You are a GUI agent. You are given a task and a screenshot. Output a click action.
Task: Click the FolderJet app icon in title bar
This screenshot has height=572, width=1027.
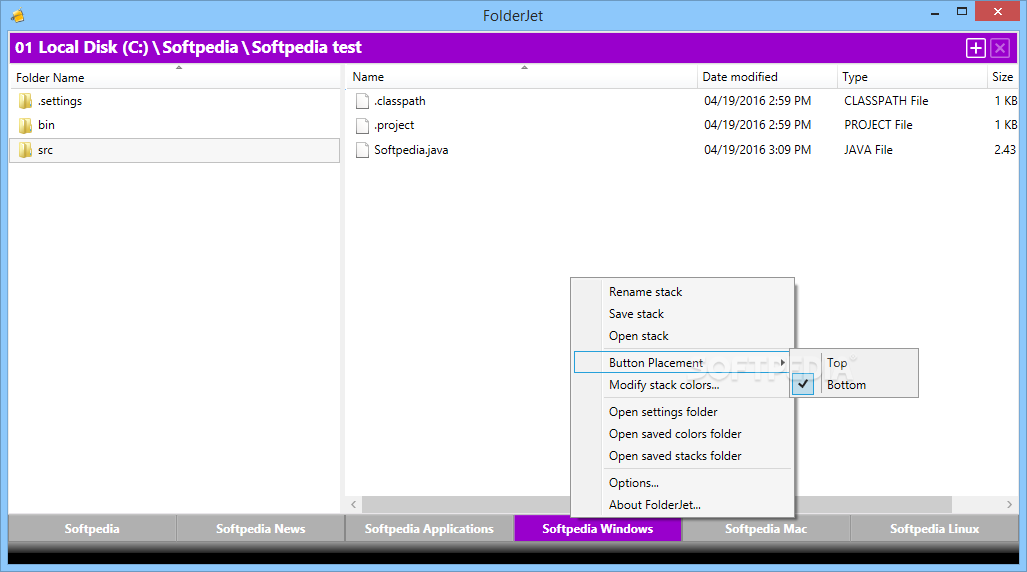pyautogui.click(x=18, y=14)
